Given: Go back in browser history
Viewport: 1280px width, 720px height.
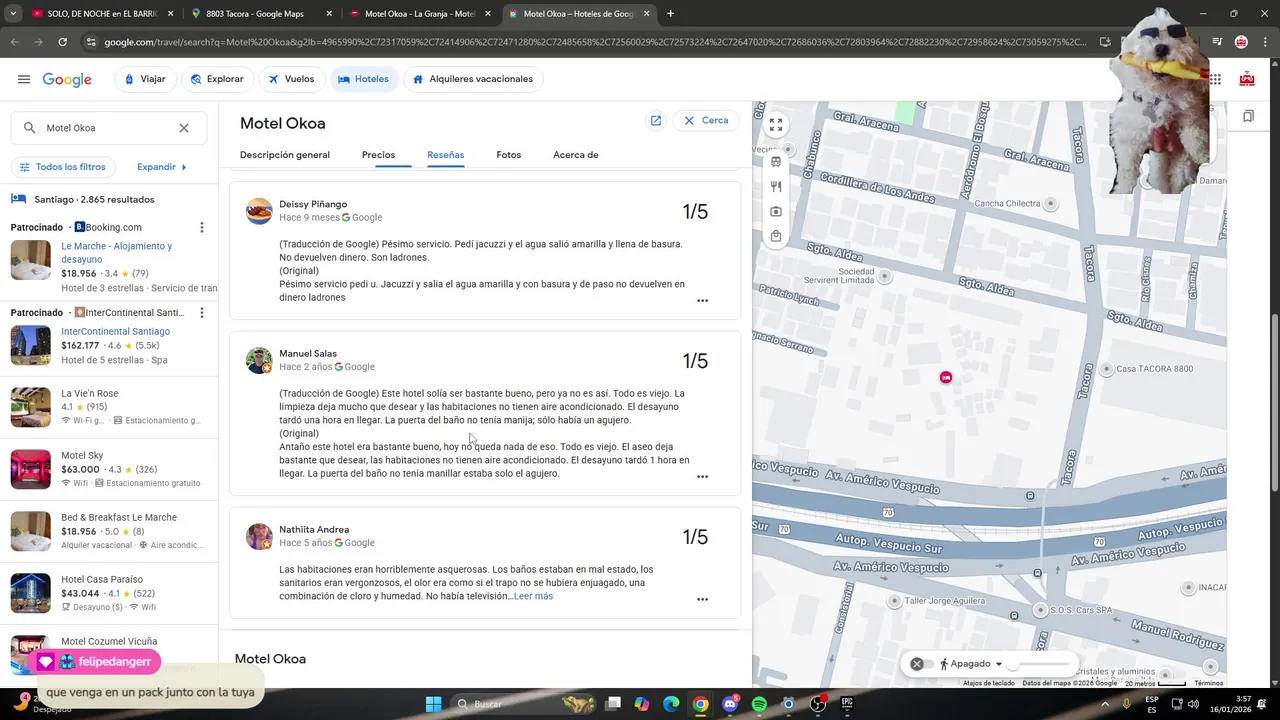Looking at the screenshot, I should point(14,42).
